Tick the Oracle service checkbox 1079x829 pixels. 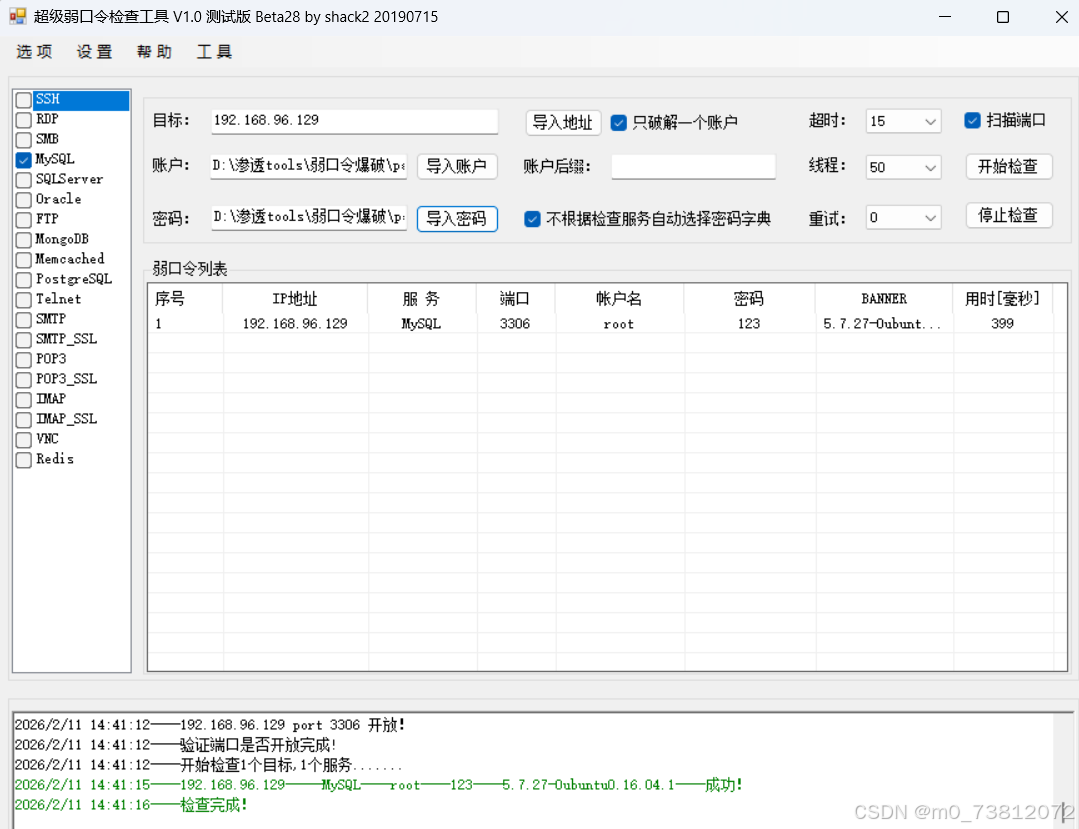[23, 200]
